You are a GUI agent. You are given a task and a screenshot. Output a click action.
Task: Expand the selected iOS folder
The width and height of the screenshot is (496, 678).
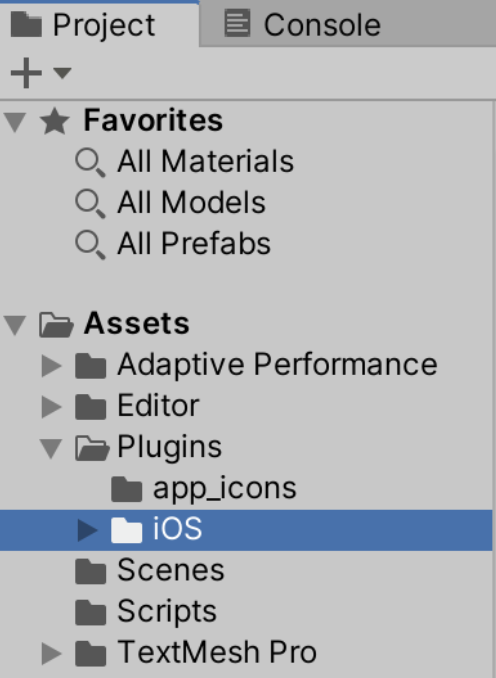[87, 530]
